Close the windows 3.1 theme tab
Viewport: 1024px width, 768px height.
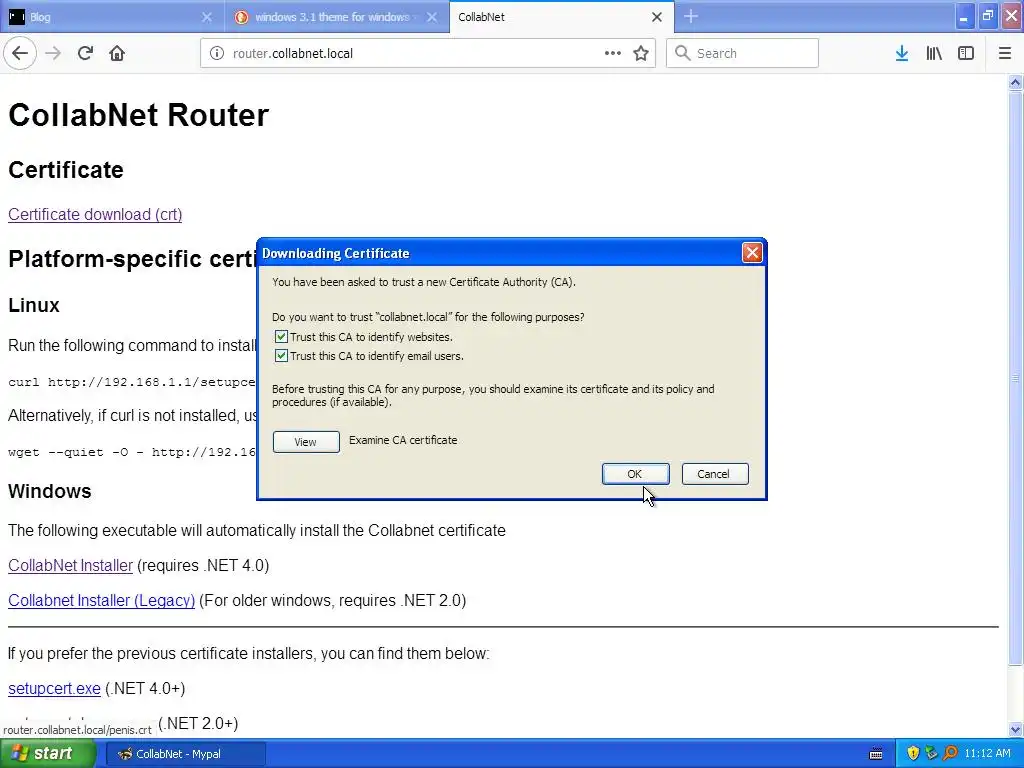tap(432, 17)
